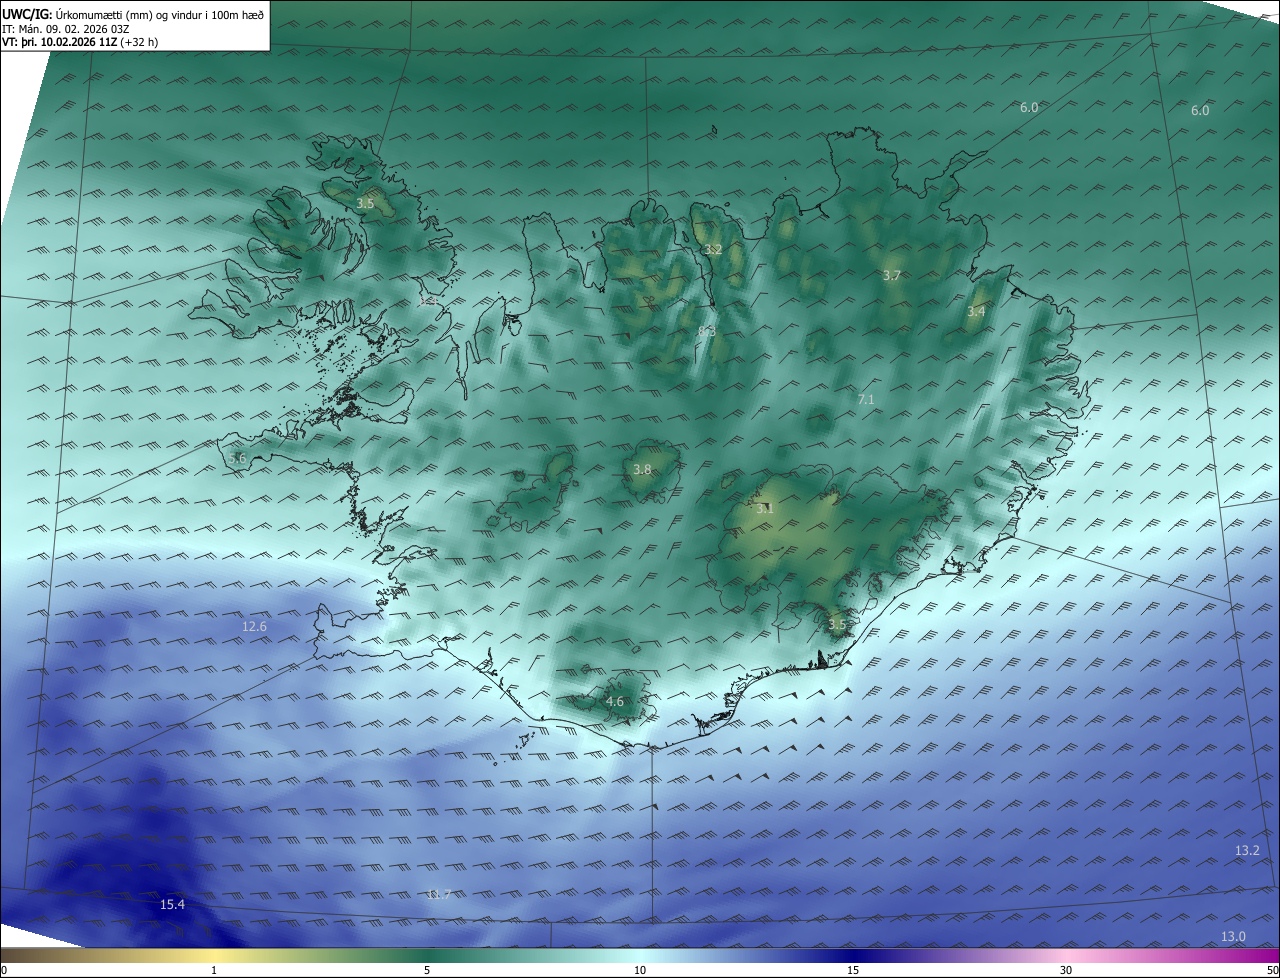
Task: Click the 11.7 value at the bottom of the map
Action: point(438,893)
